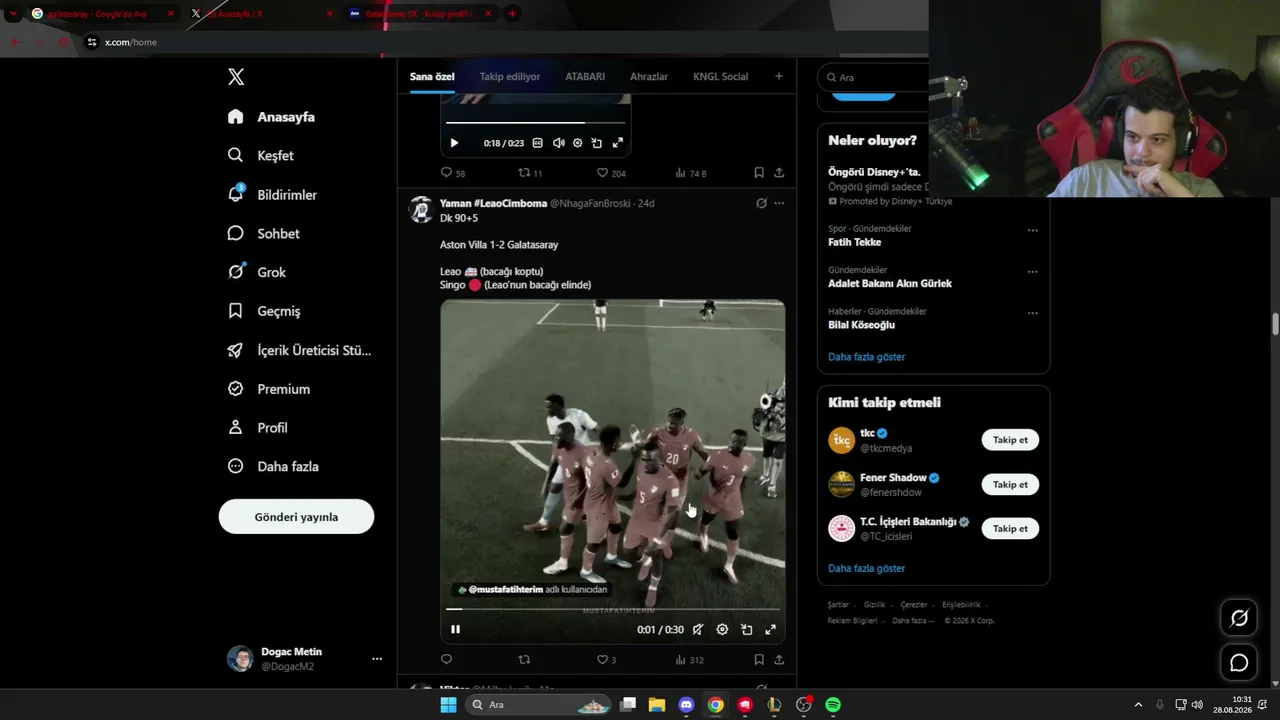Open Grok floating button at bottom right
The width and height of the screenshot is (1280, 720).
pyautogui.click(x=1239, y=618)
